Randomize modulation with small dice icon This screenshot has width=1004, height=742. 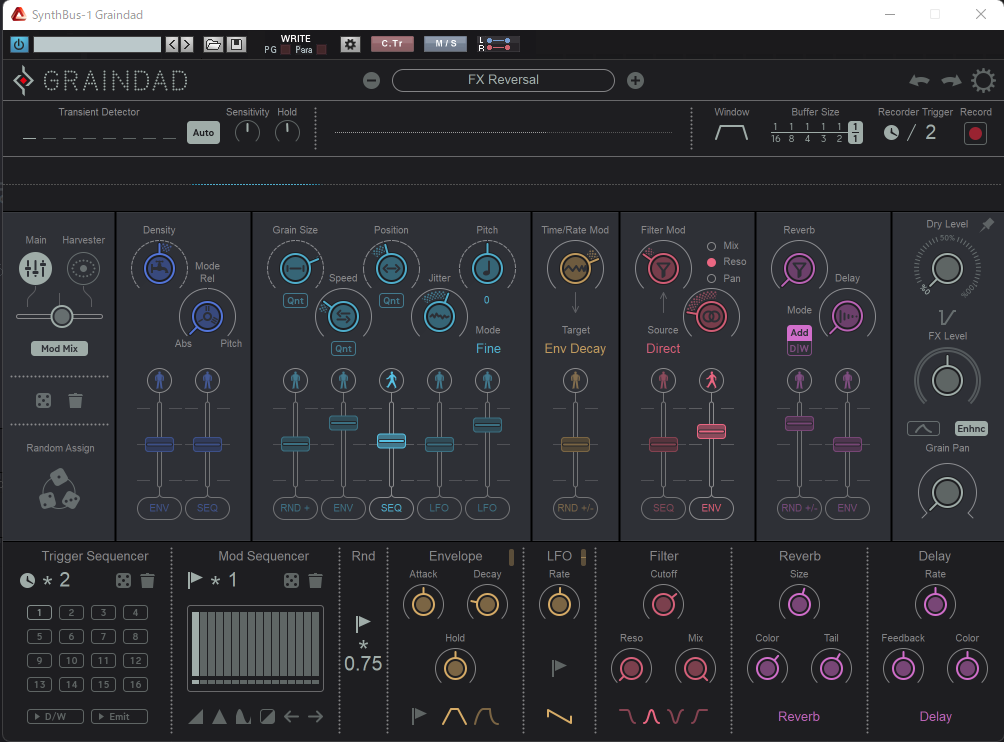point(44,401)
